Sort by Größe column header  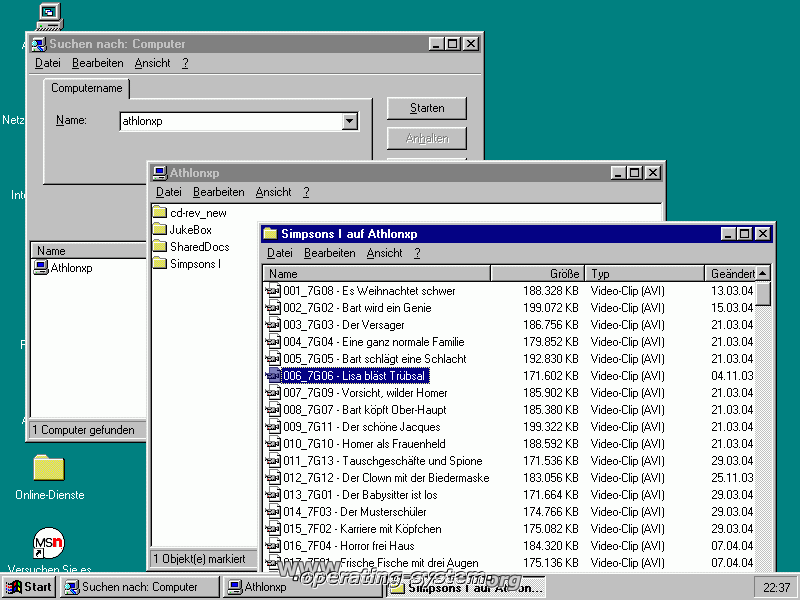pos(537,273)
